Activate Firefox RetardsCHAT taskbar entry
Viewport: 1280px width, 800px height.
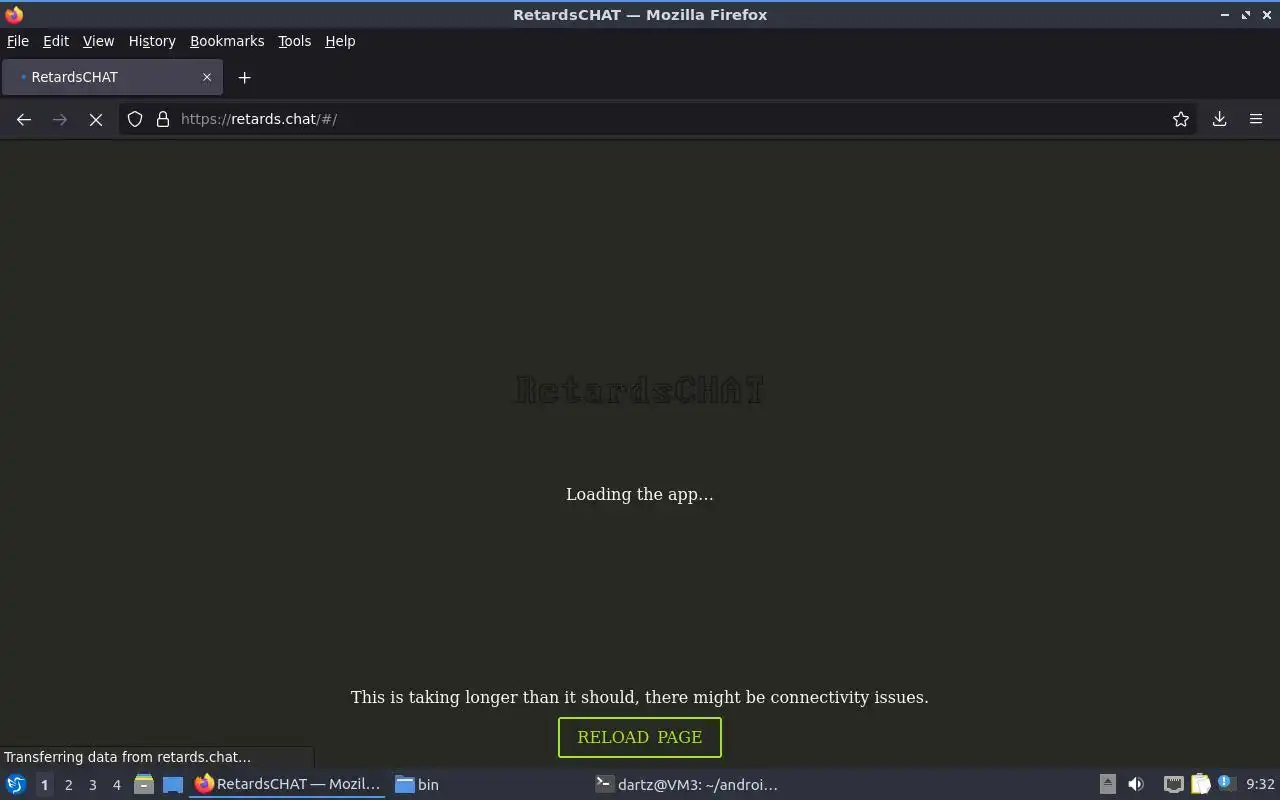click(x=288, y=785)
